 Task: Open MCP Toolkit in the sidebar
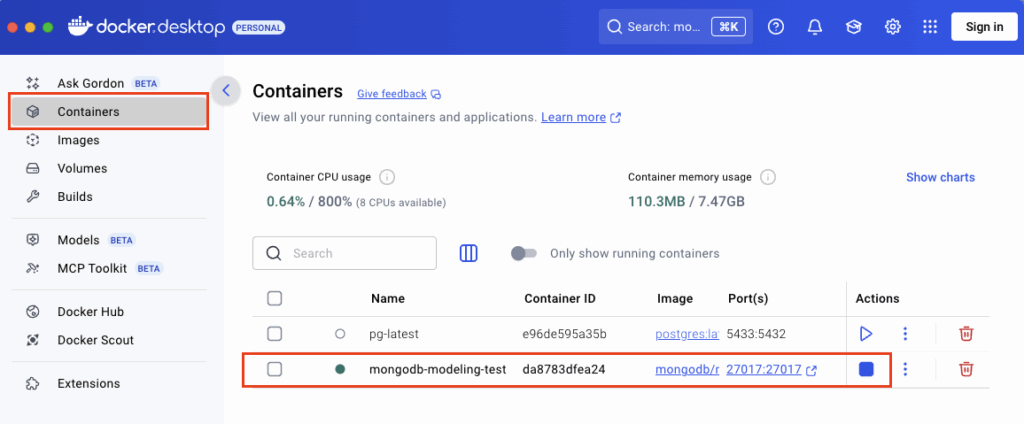pyautogui.click(x=108, y=269)
